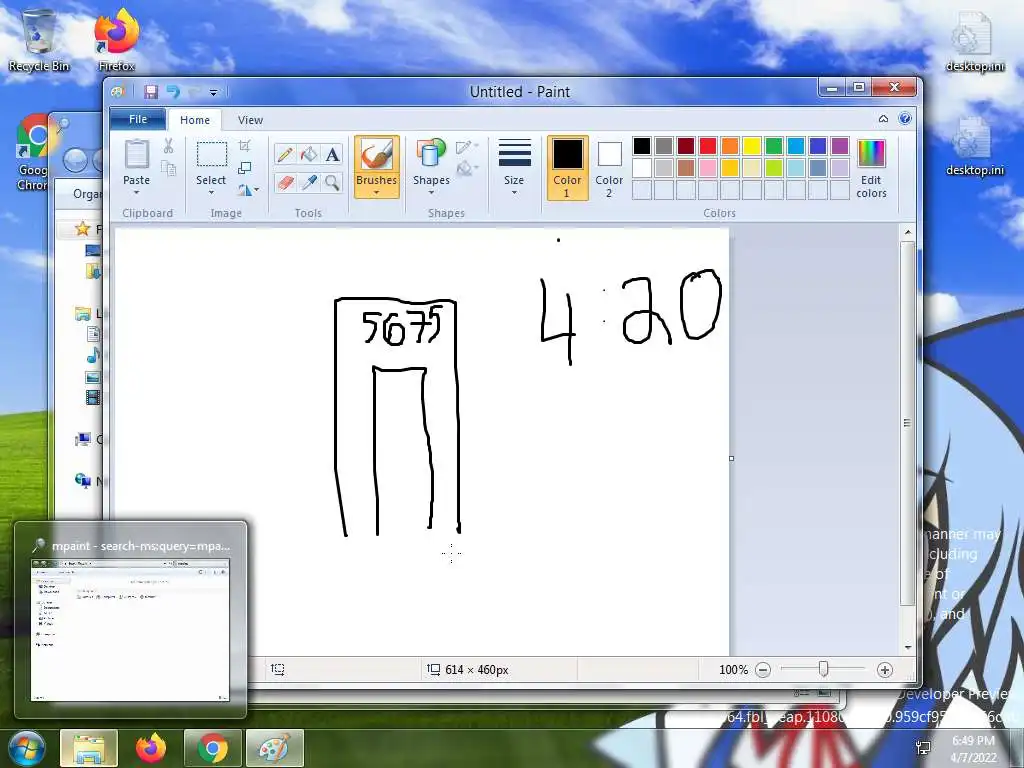Click the zoom slider handle
The image size is (1024, 768).
(824, 669)
